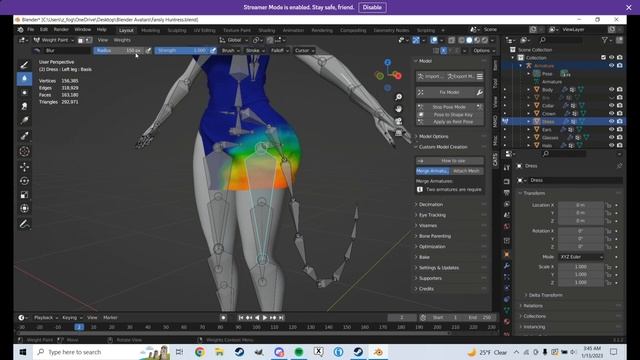Open the Edit menu

pyautogui.click(x=44, y=30)
